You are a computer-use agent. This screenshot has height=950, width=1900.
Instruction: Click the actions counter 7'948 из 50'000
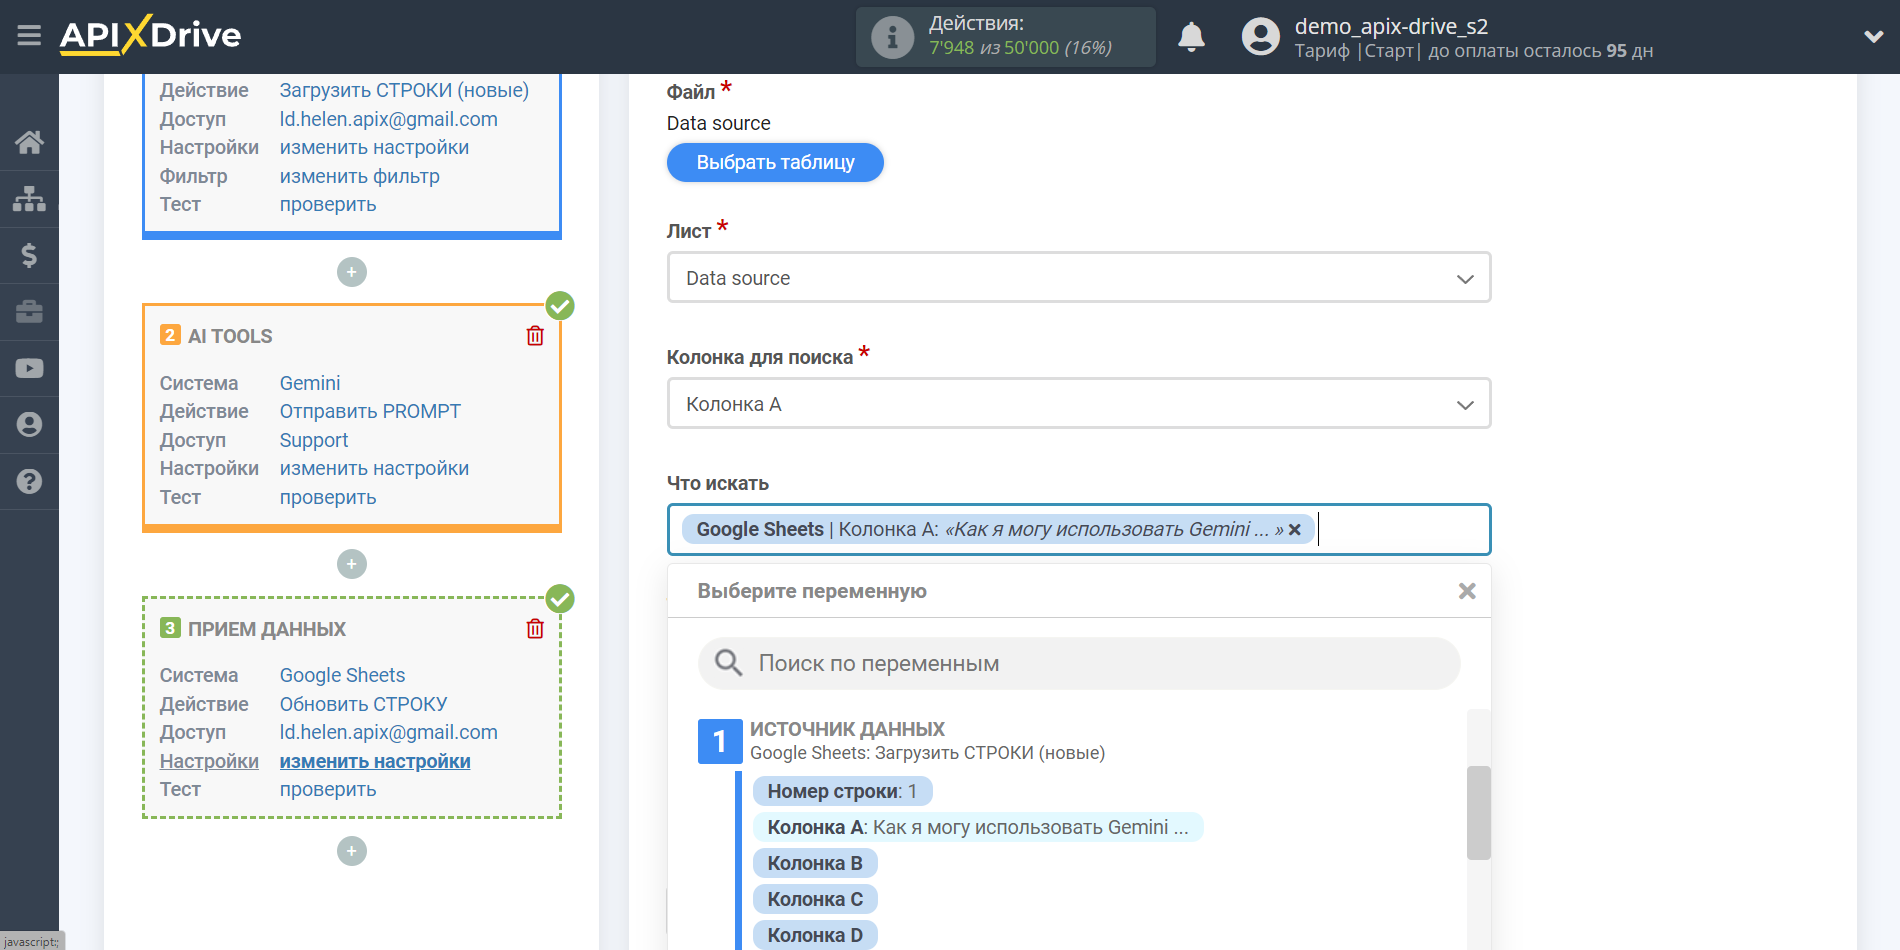[x=1020, y=48]
